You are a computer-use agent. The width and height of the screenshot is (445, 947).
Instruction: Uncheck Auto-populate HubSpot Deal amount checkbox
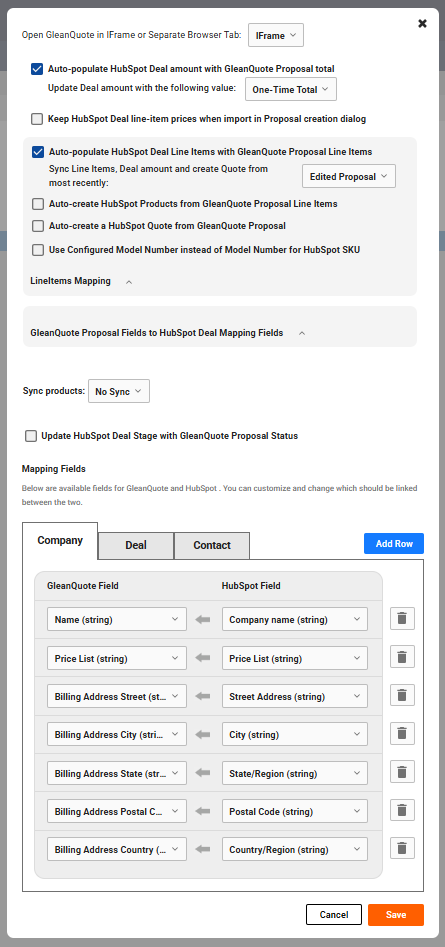[x=37, y=69]
